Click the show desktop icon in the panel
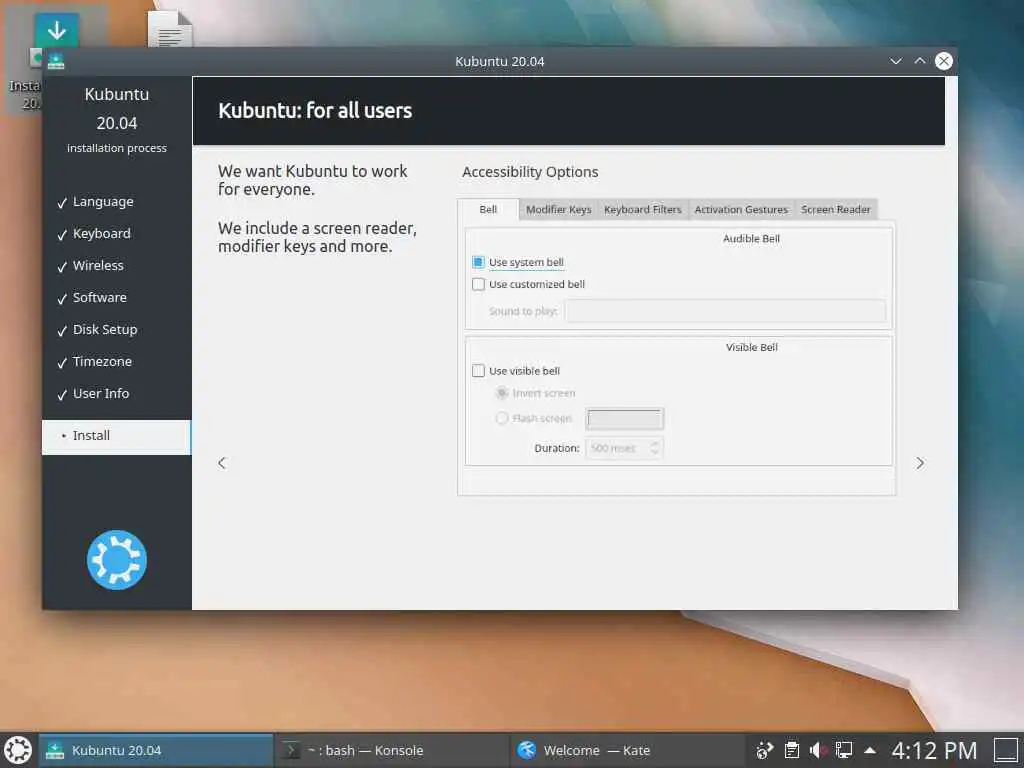 [x=1006, y=750]
